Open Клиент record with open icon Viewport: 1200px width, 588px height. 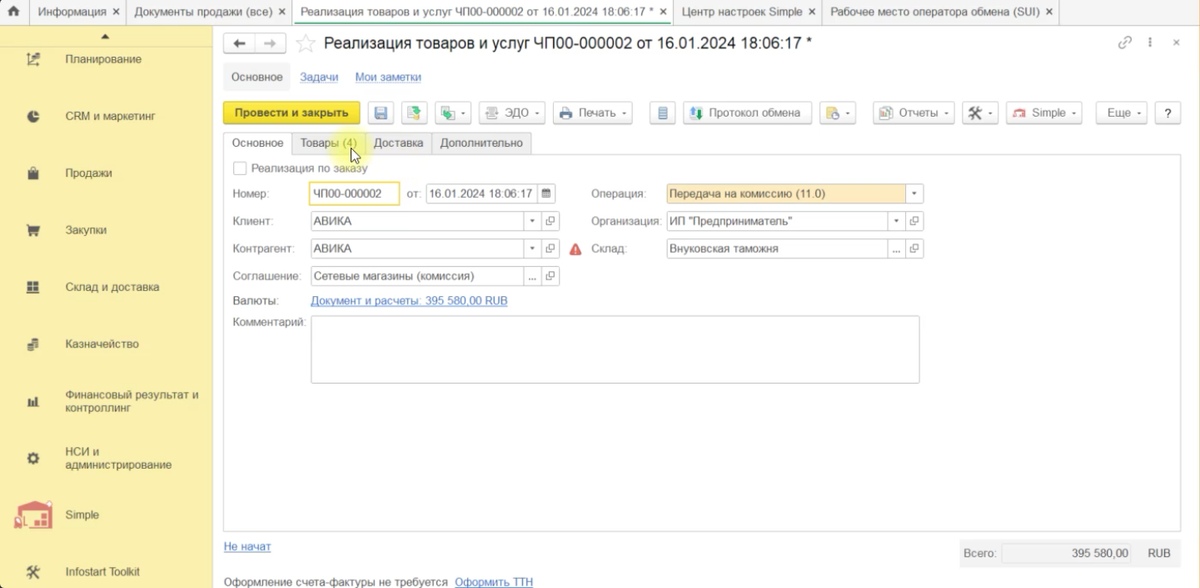pyautogui.click(x=550, y=221)
